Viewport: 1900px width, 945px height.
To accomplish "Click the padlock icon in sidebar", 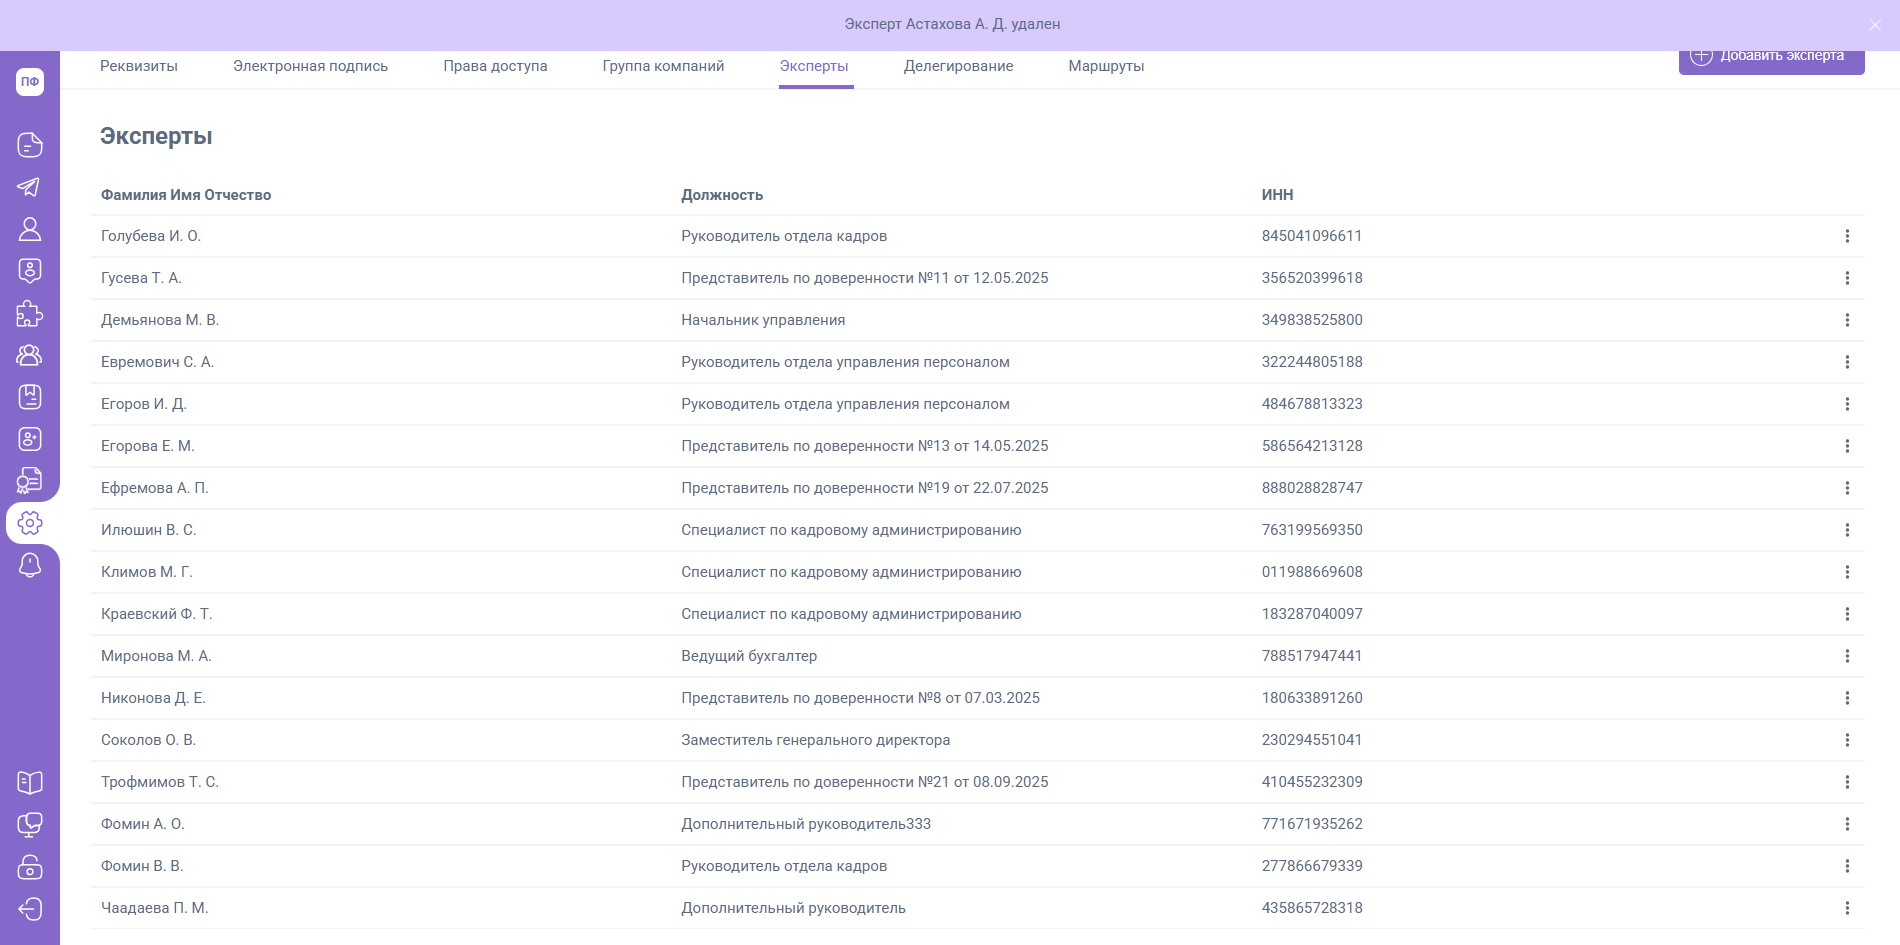I will [29, 866].
